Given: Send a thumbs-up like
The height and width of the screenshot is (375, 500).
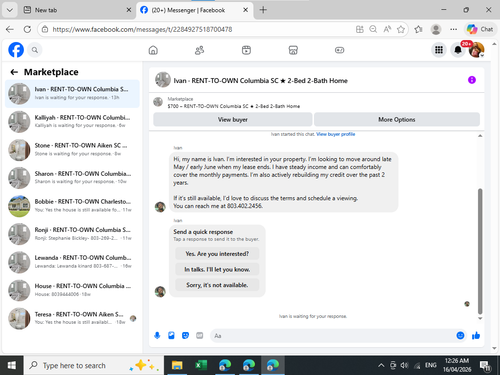Looking at the screenshot, I should [x=476, y=335].
